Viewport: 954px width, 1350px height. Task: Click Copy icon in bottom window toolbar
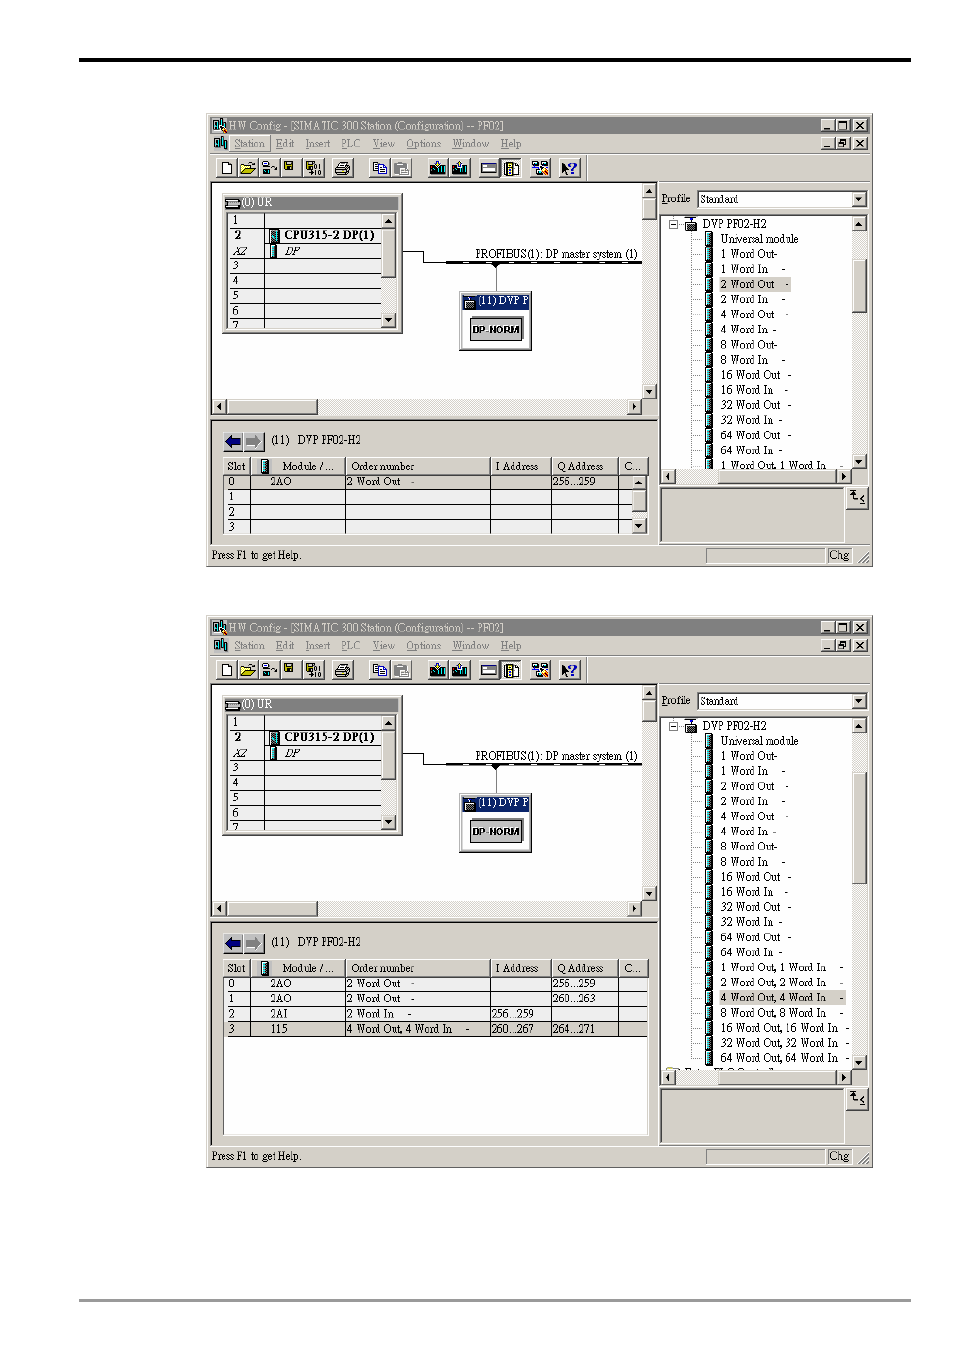pyautogui.click(x=380, y=670)
